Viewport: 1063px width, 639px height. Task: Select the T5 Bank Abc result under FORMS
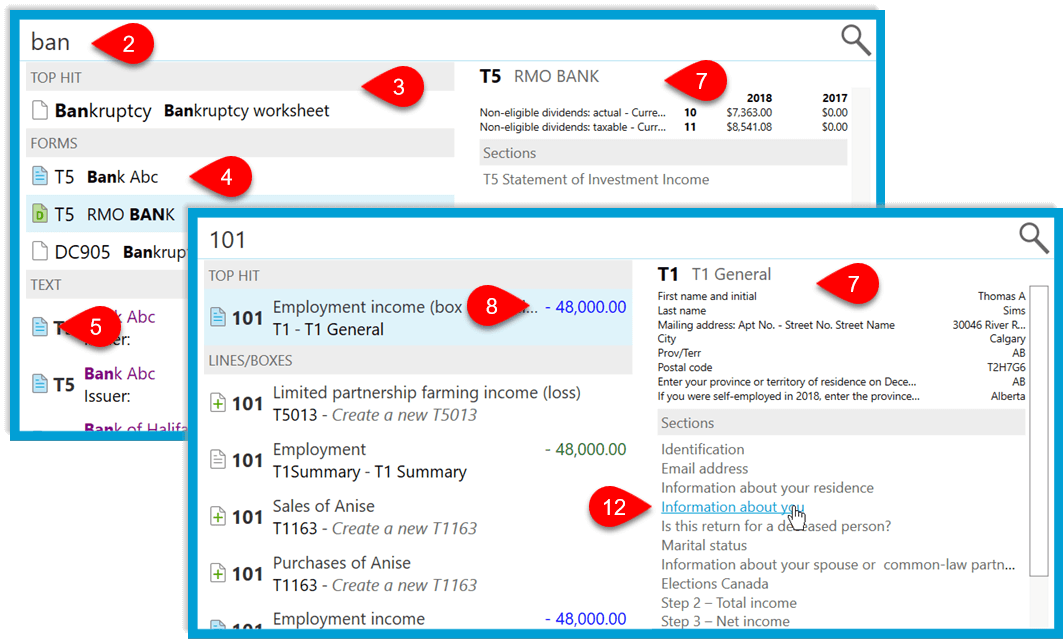pyautogui.click(x=240, y=176)
